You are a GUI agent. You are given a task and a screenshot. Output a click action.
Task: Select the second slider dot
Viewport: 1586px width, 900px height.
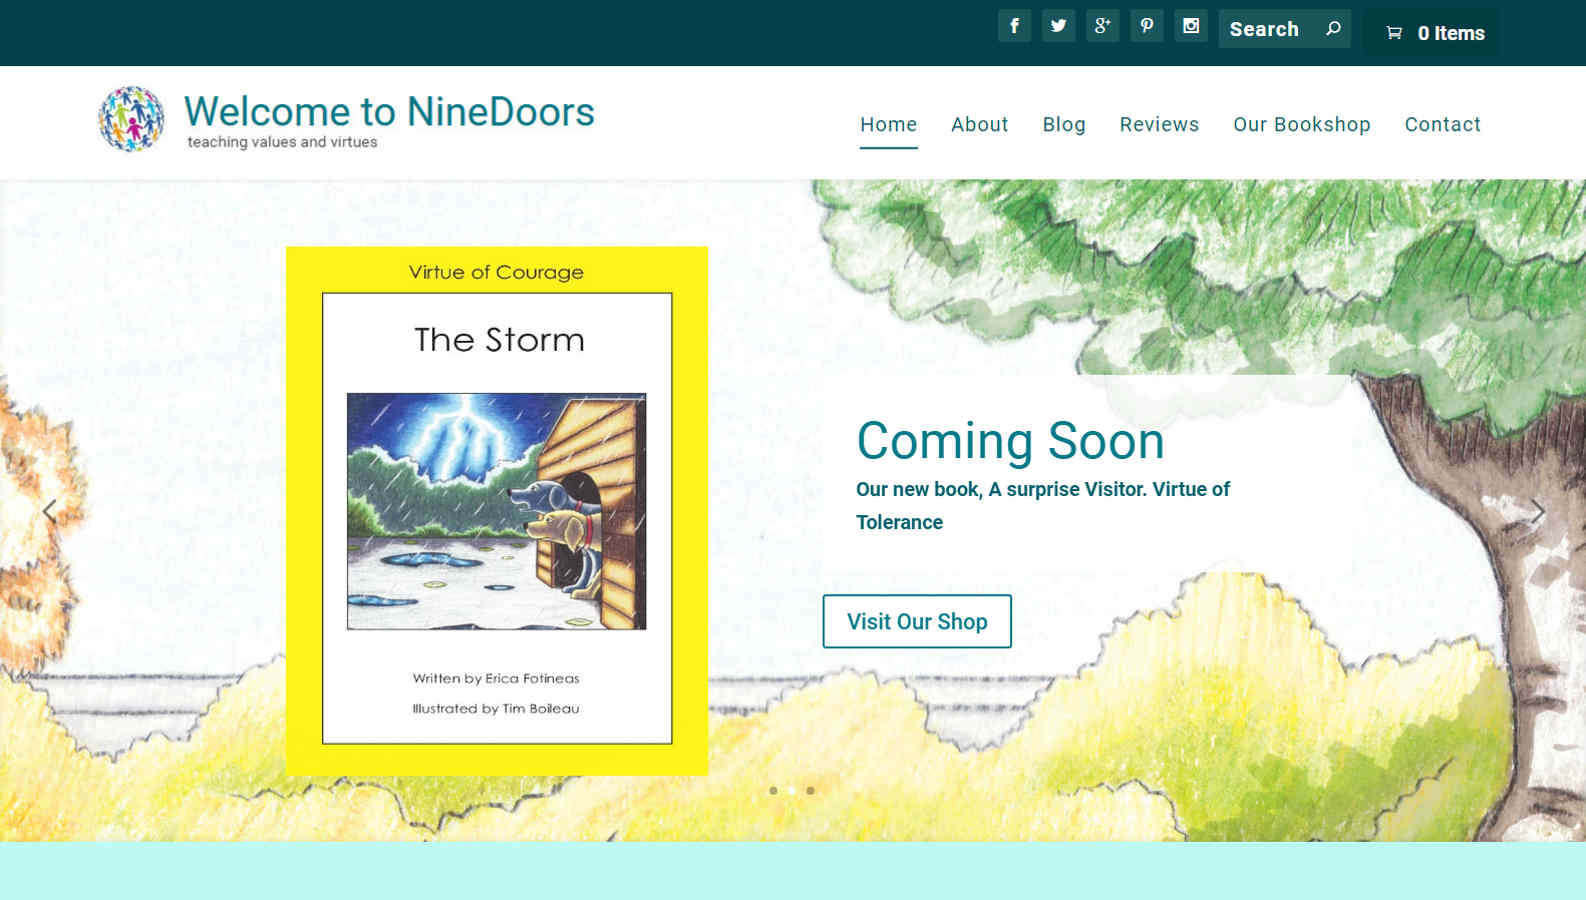click(x=792, y=791)
